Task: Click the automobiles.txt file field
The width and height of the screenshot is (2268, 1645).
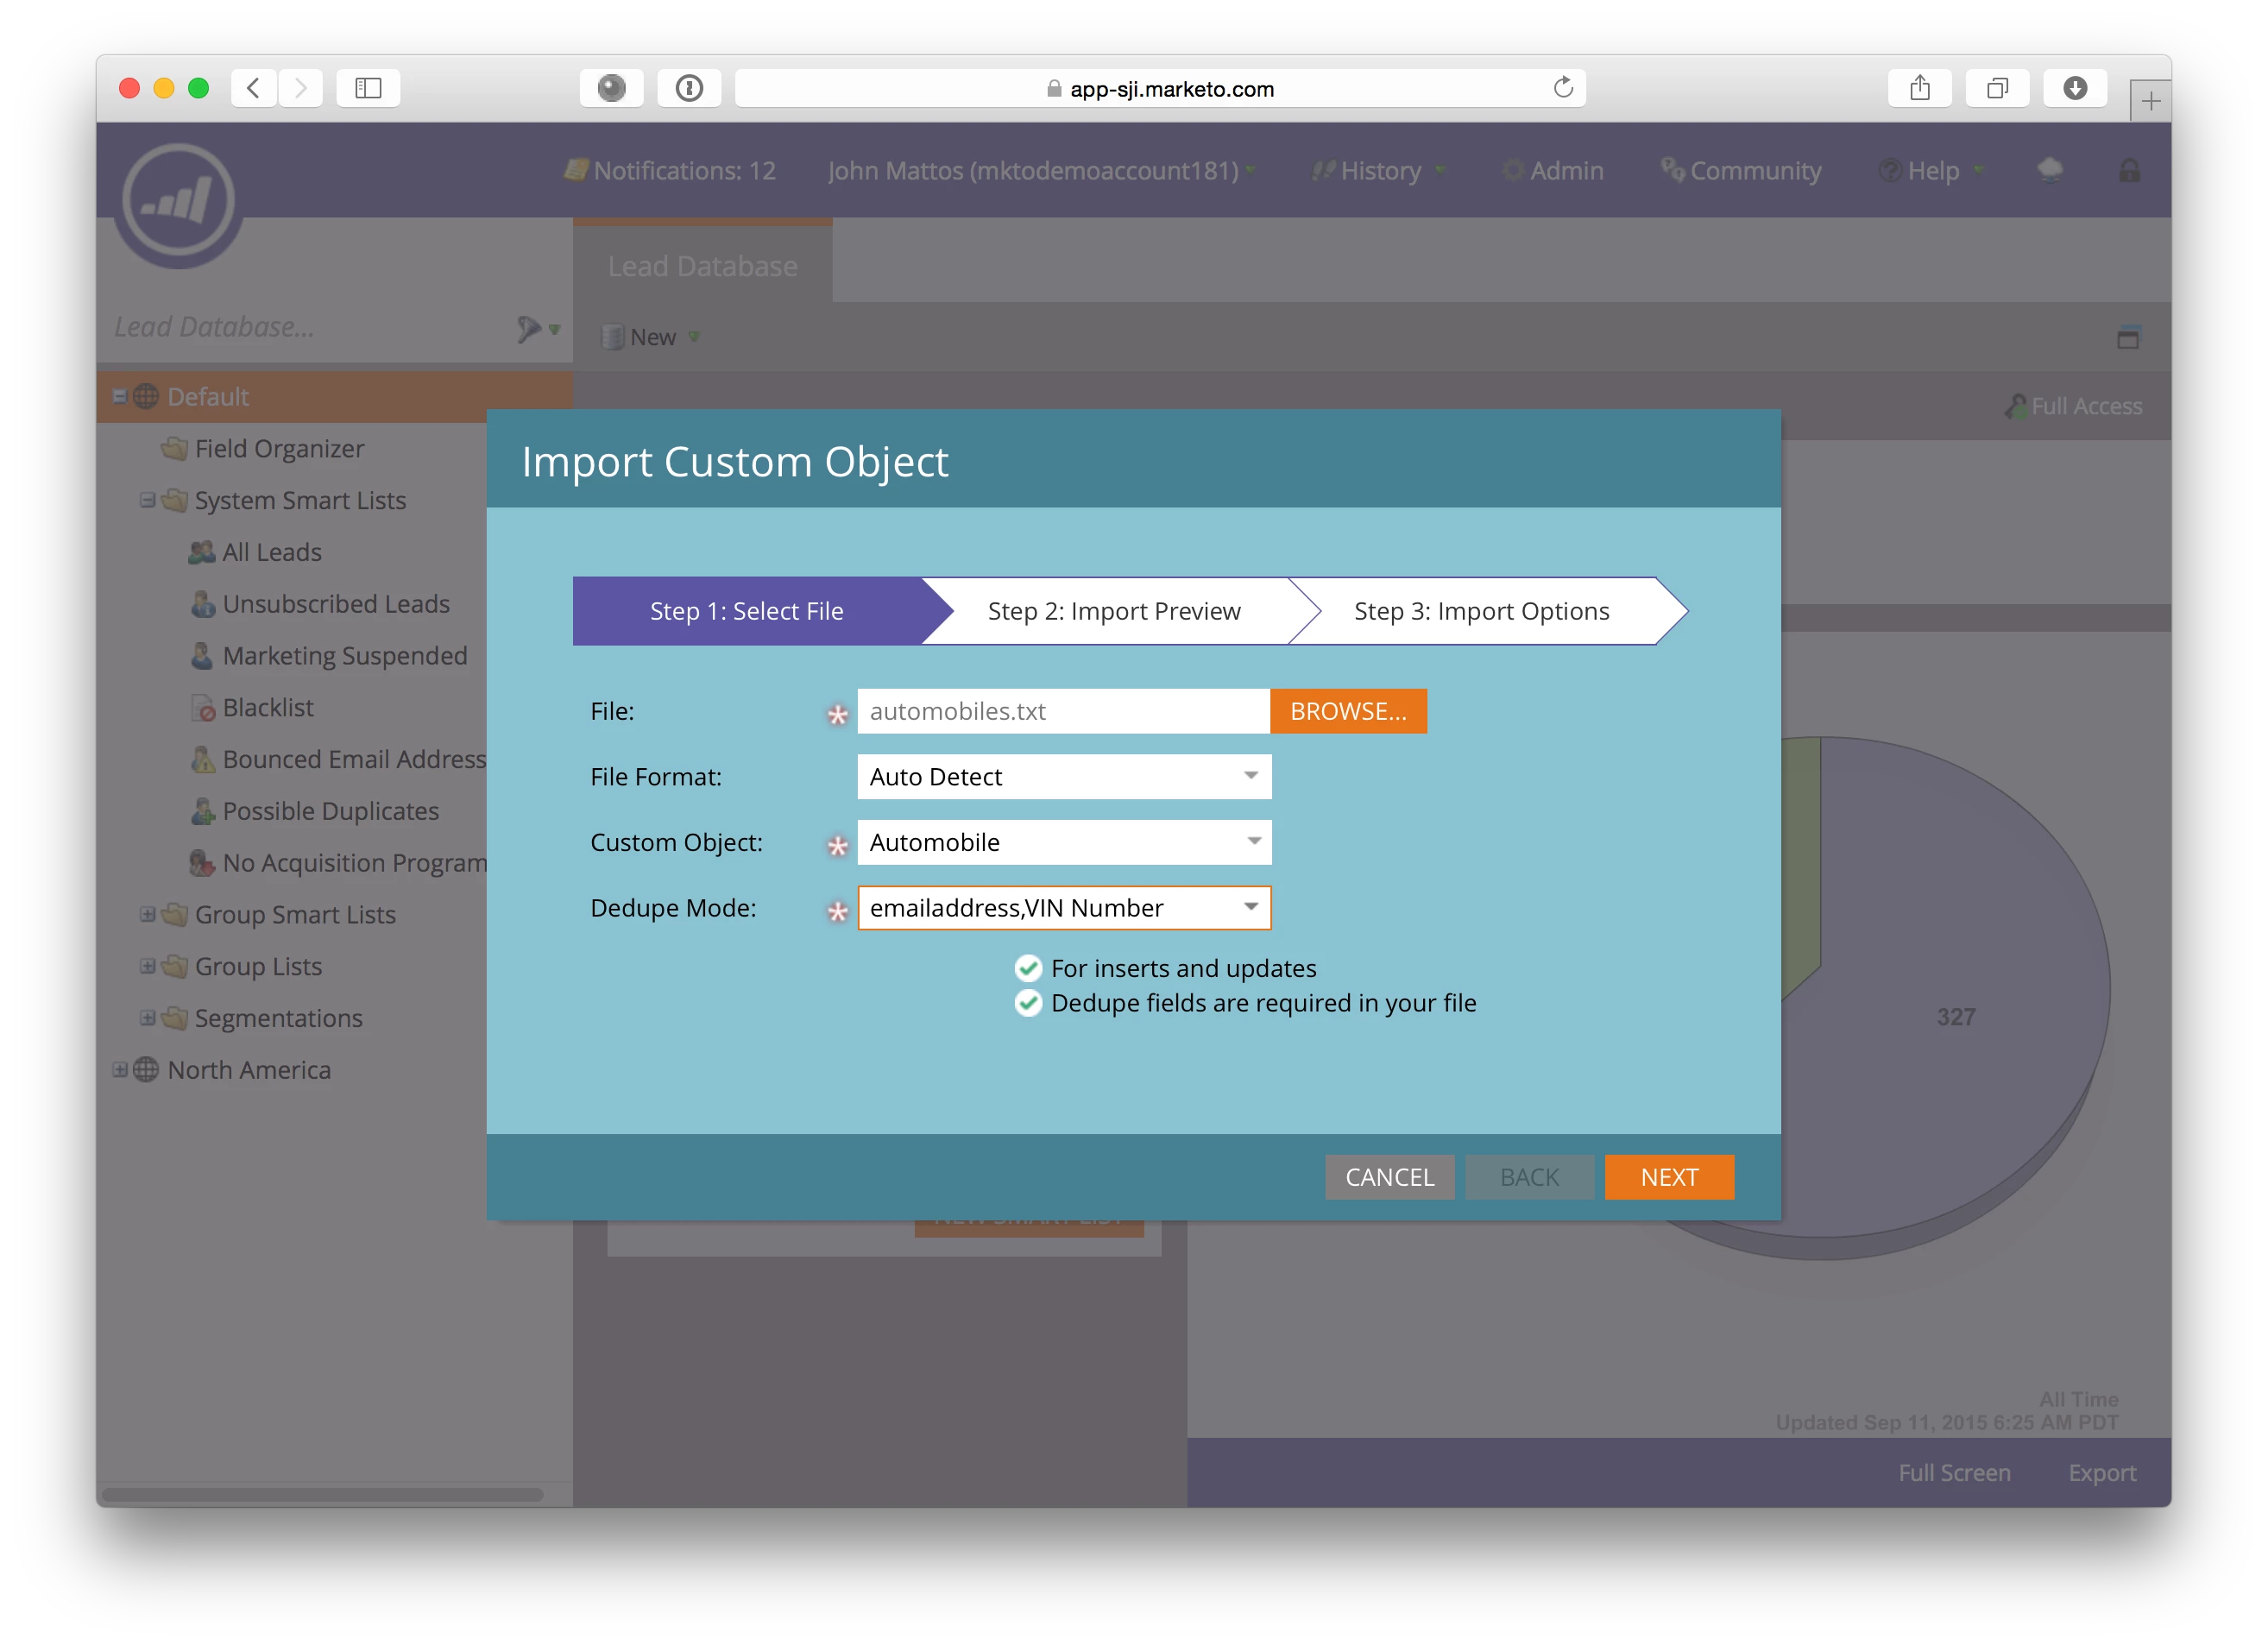Action: click(1062, 711)
